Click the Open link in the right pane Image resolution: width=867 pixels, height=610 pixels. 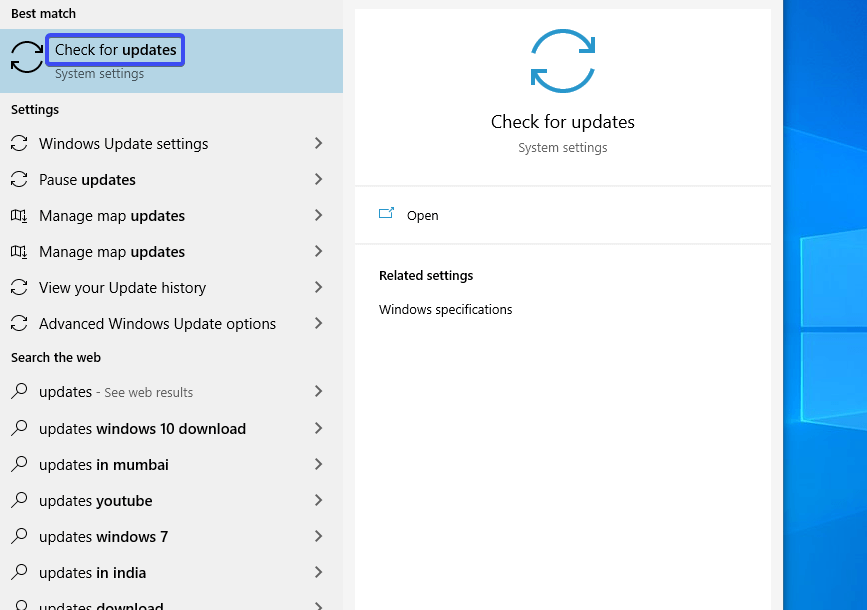(422, 214)
